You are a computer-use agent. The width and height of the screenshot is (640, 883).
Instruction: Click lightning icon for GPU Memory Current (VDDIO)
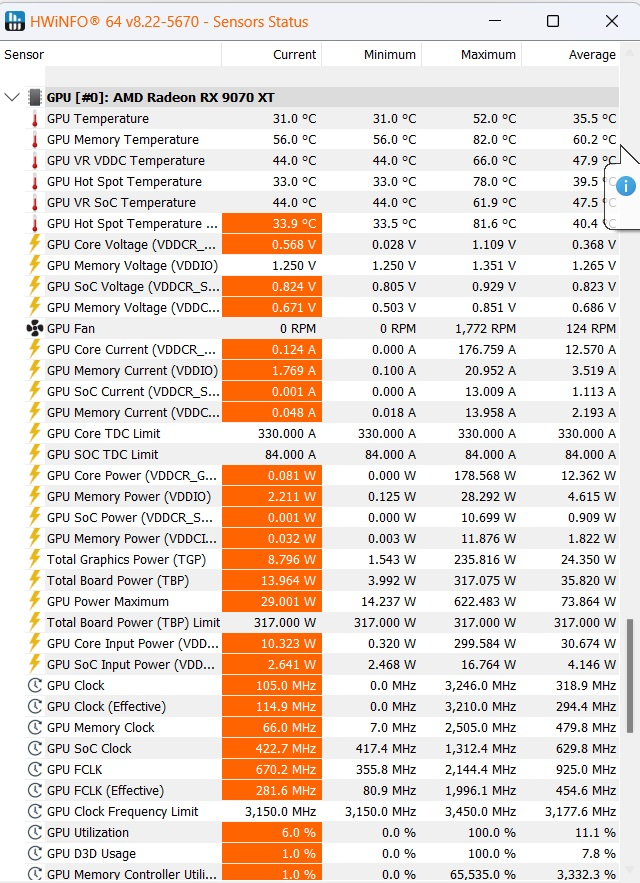34,370
